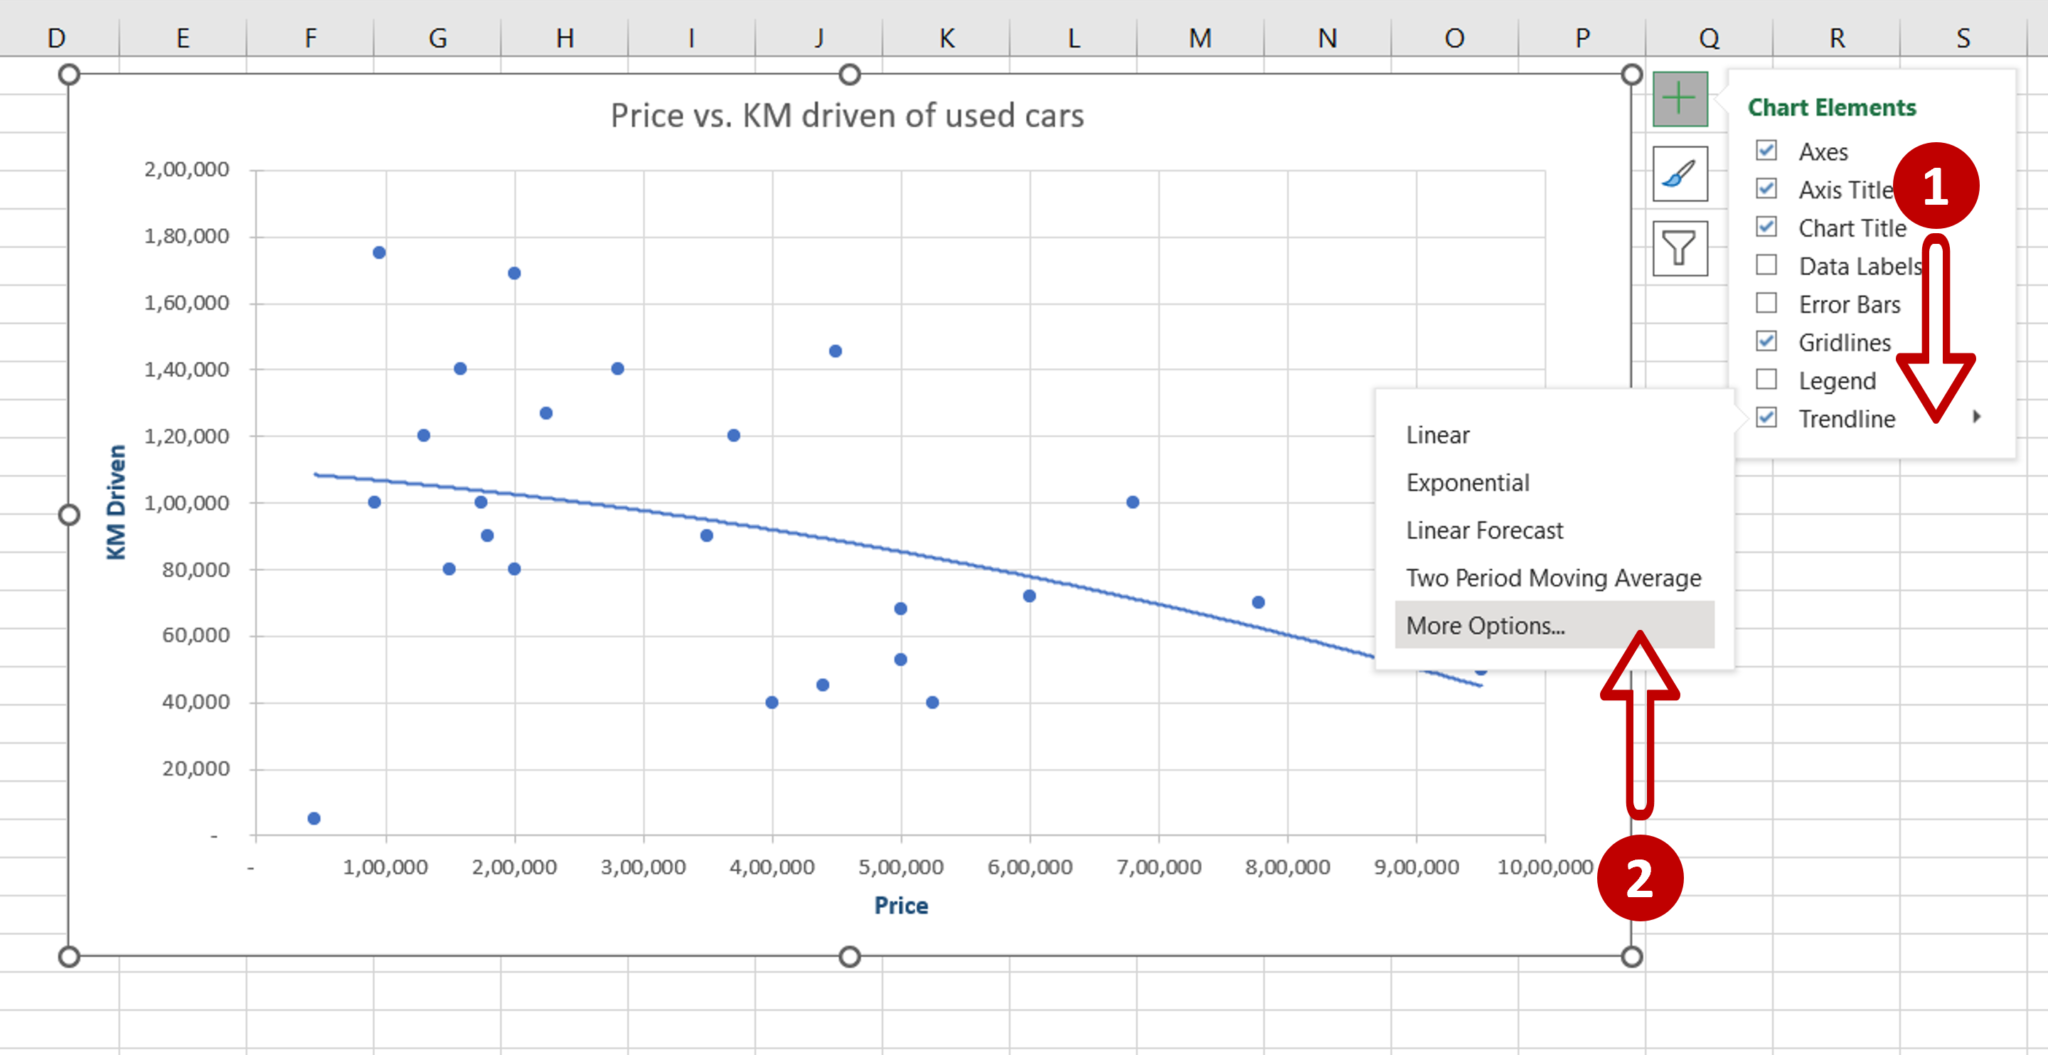
Task: Uncheck the Axes checkbox
Action: [1765, 150]
